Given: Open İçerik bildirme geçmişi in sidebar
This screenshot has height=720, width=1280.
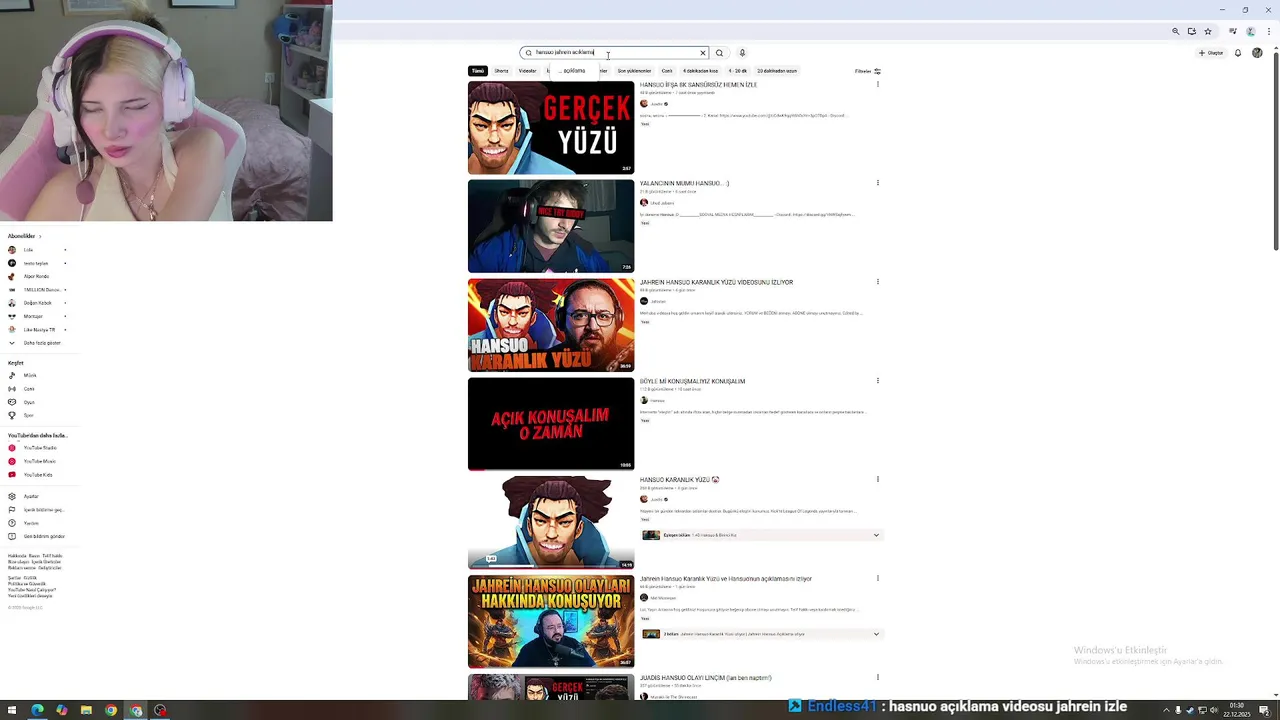Looking at the screenshot, I should pos(38,510).
